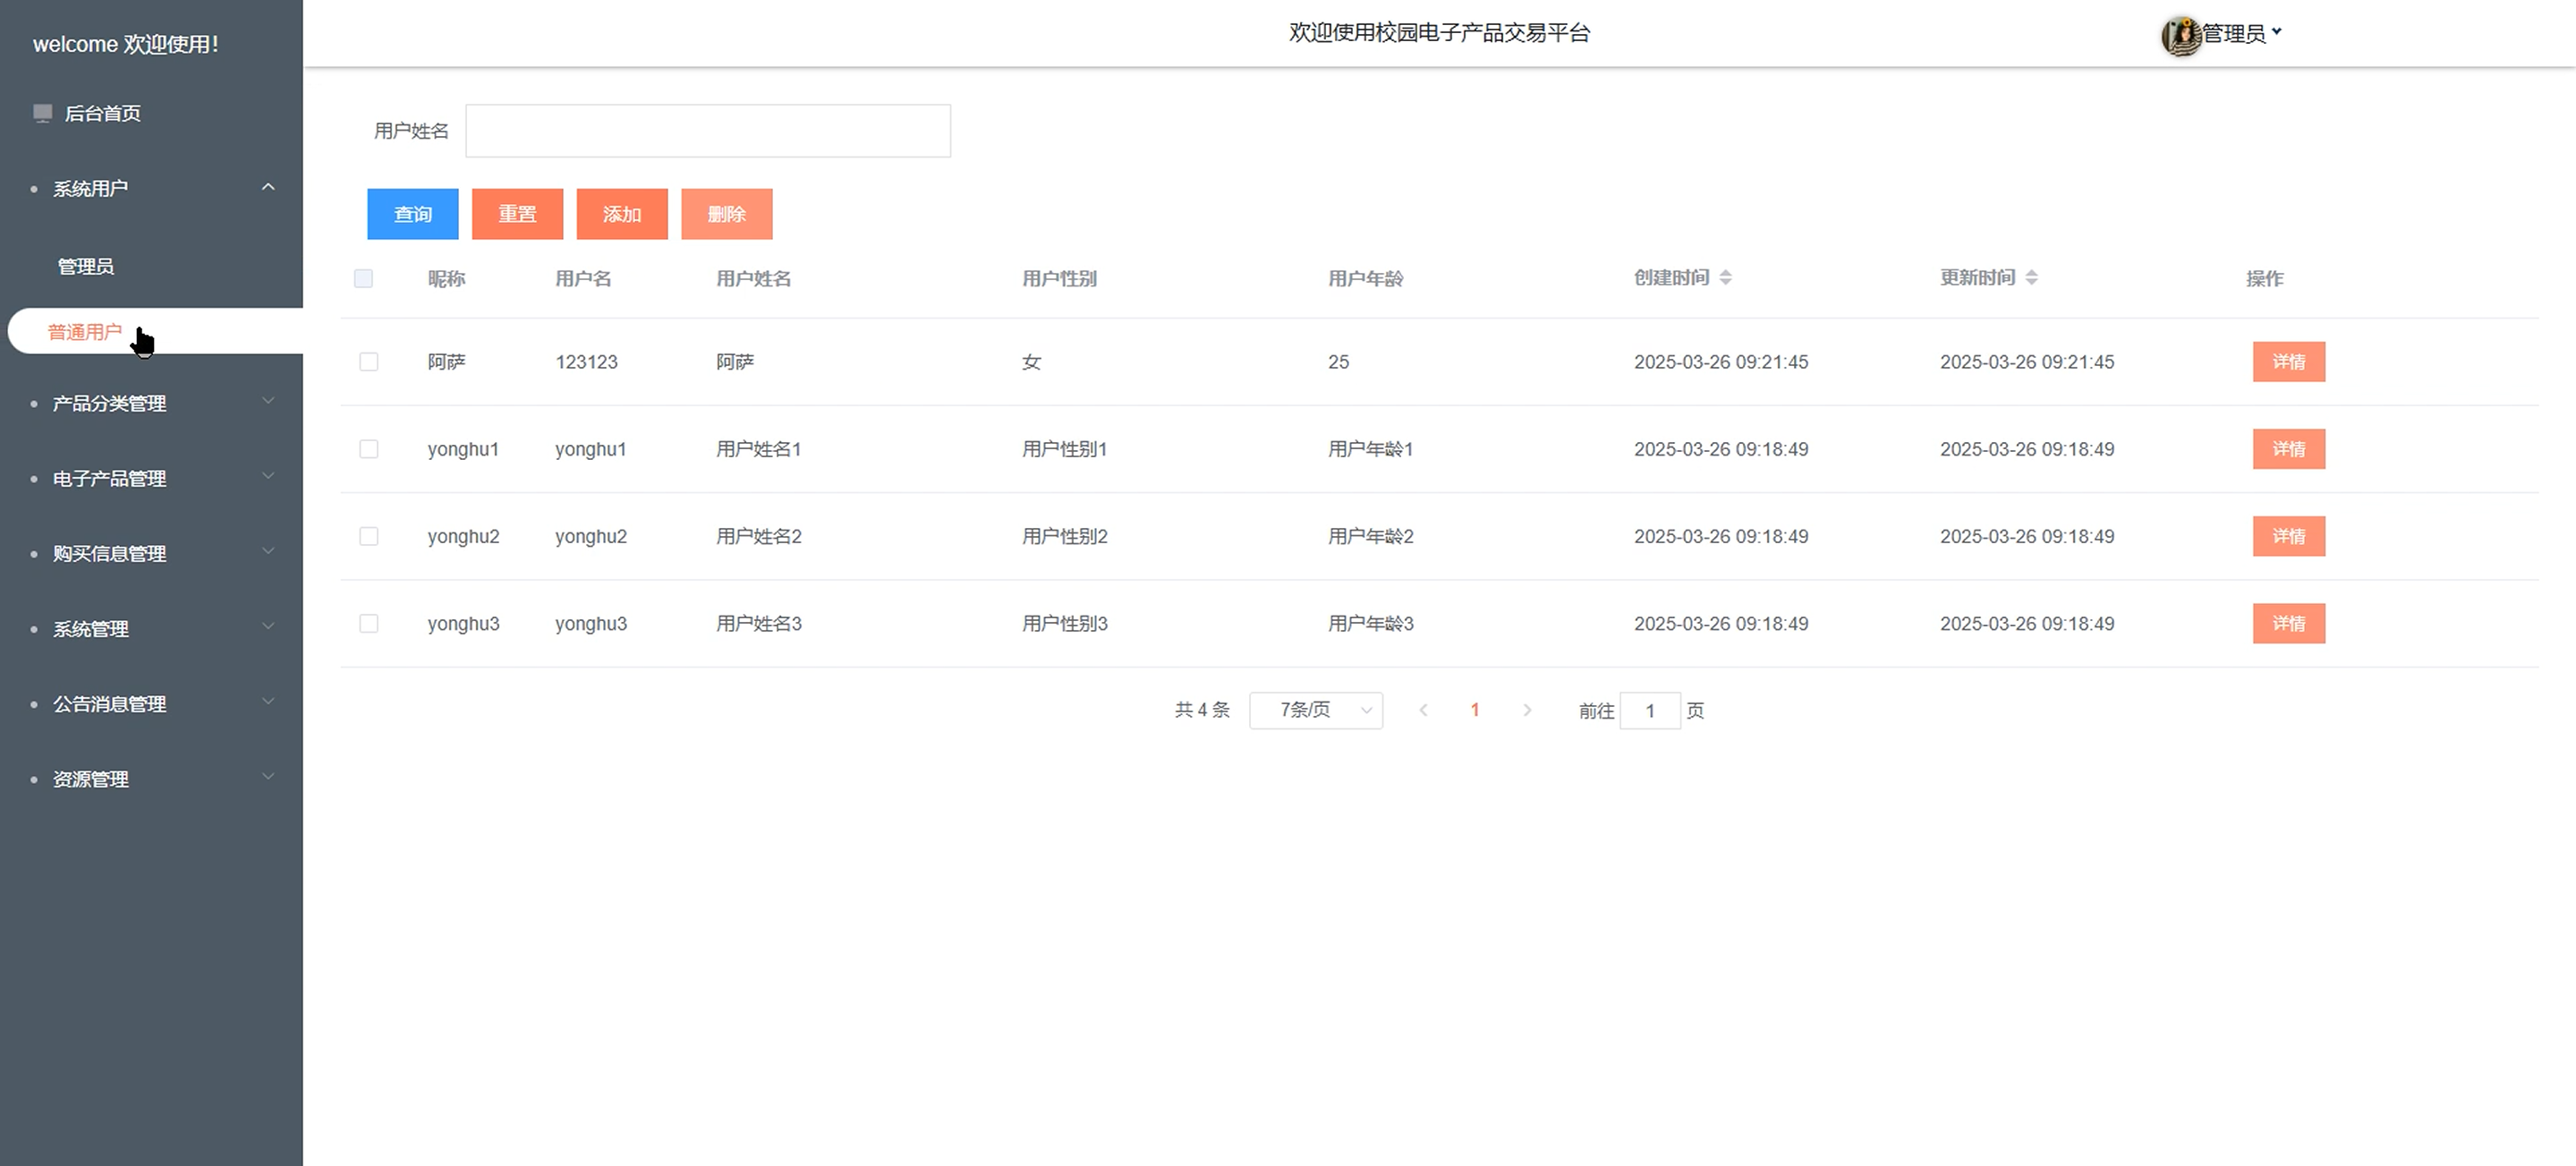Image resolution: width=2576 pixels, height=1166 pixels.
Task: Collapse the 系统用户 menu chevron
Action: [x=268, y=187]
